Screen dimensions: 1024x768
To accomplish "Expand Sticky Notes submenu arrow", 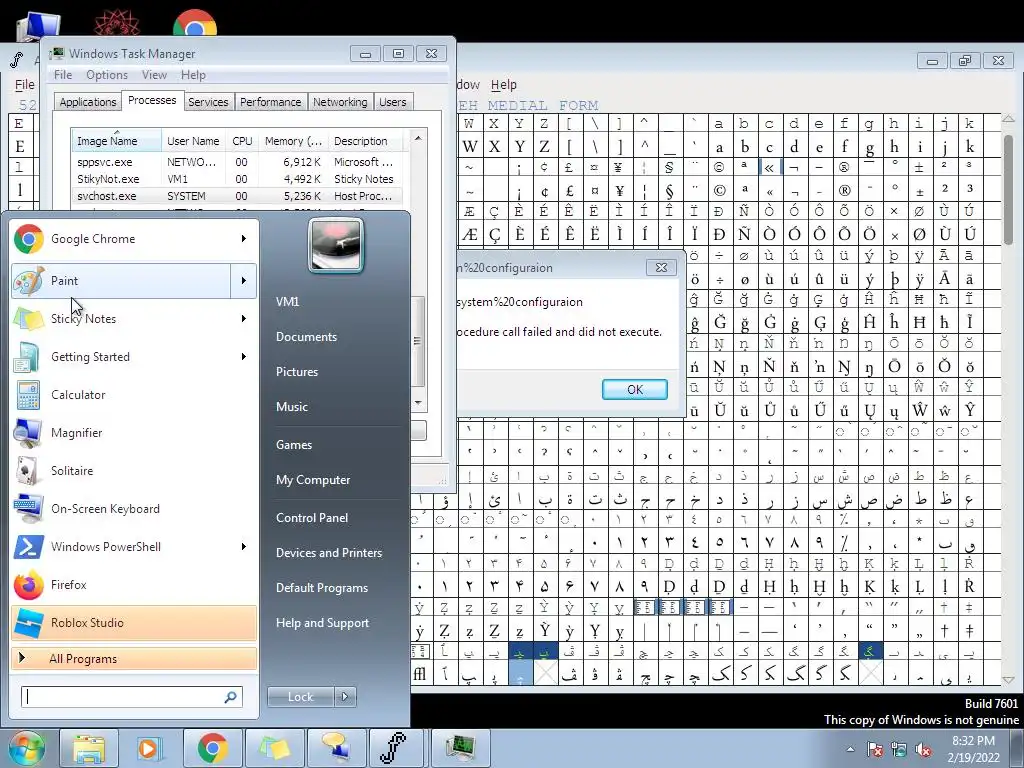I will click(244, 319).
